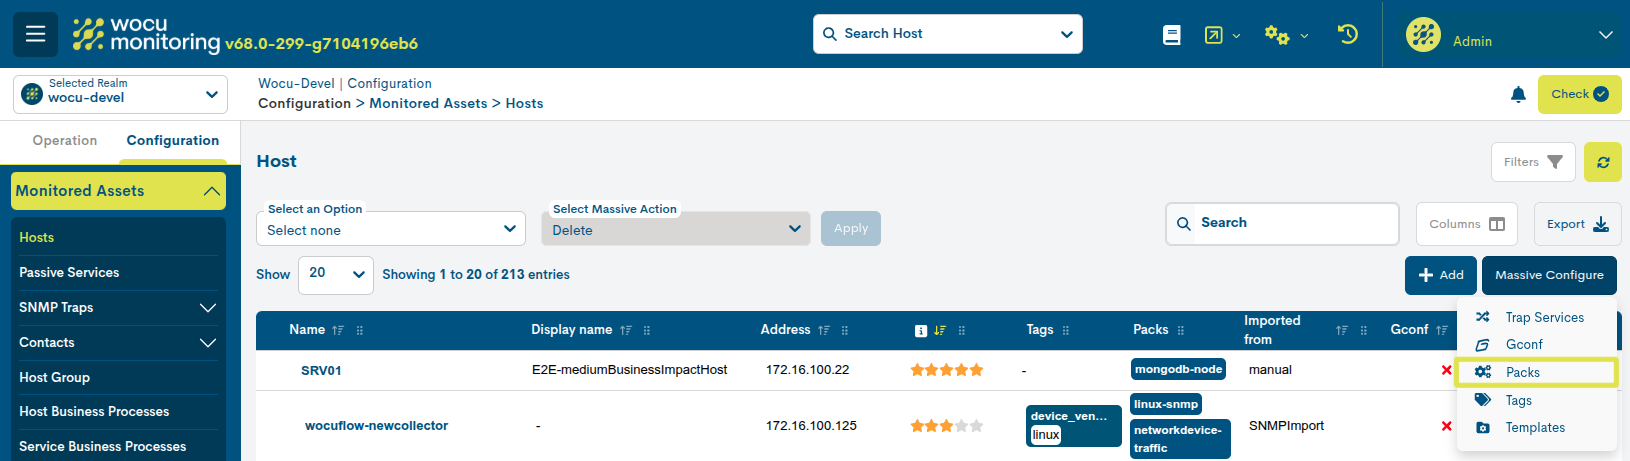Viewport: 1630px width, 461px height.
Task: Change the Show entries count dropdown
Action: click(336, 274)
